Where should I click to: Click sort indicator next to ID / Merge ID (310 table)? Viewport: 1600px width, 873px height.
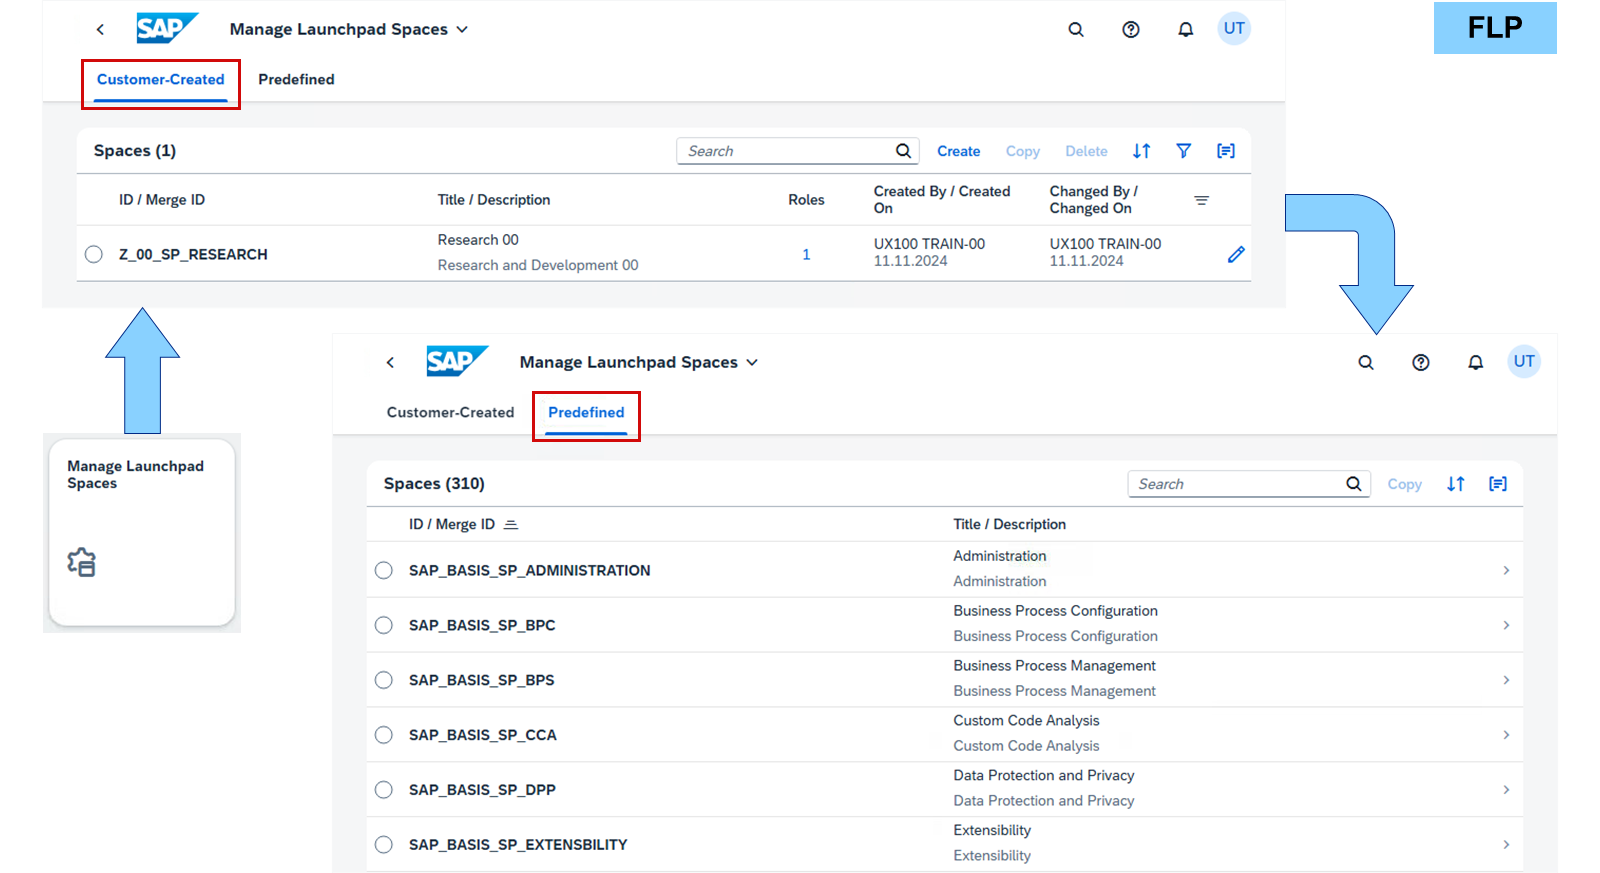(x=511, y=524)
